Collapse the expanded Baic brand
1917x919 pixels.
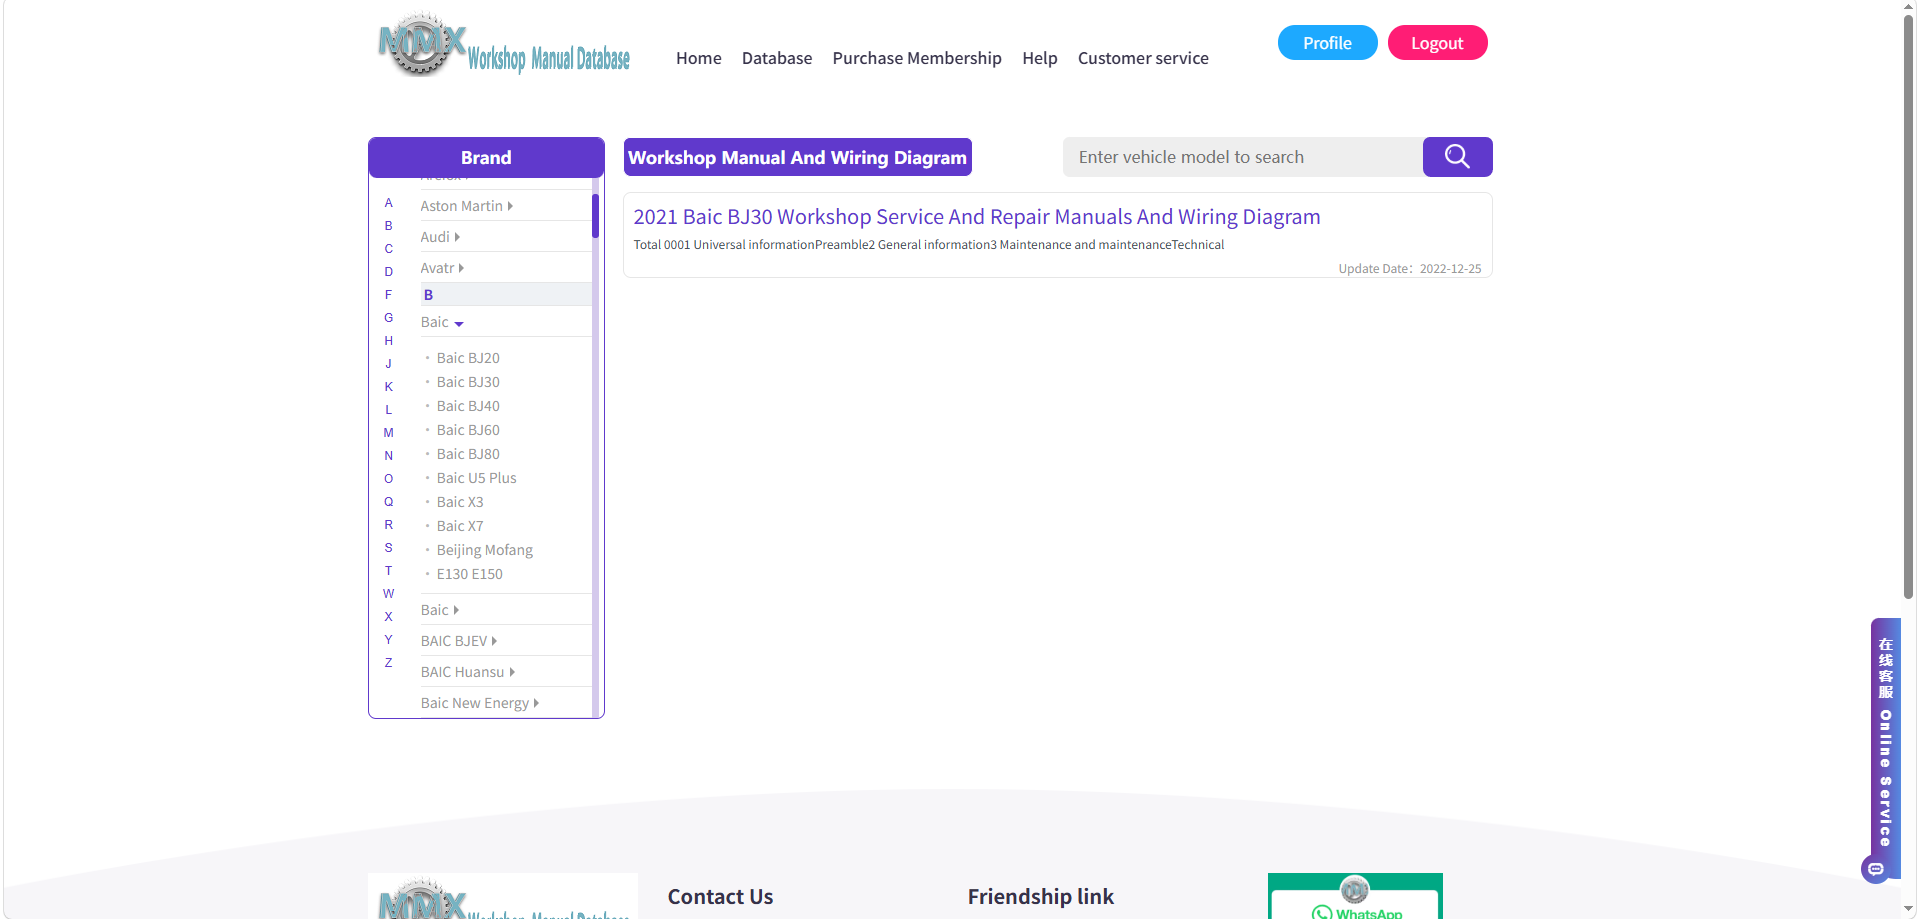click(442, 322)
